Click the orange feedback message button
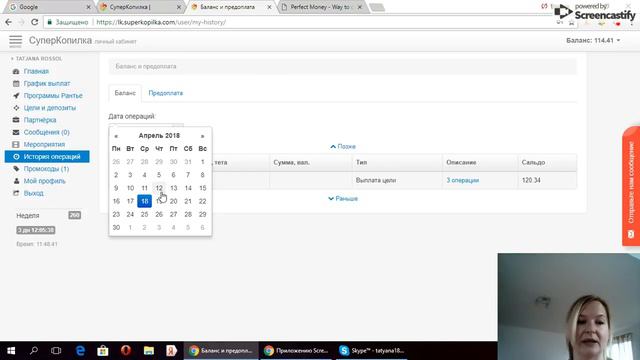The width and height of the screenshot is (640, 360). (x=631, y=186)
